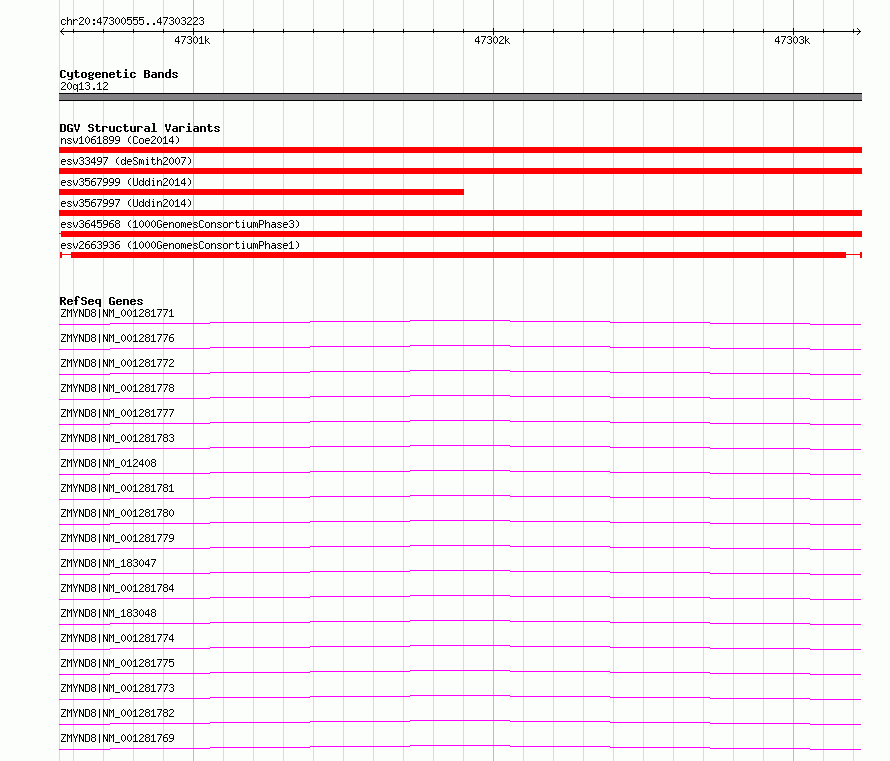The image size is (890, 761).
Task: Click the 47302k ruler tick label
Action: point(492,40)
